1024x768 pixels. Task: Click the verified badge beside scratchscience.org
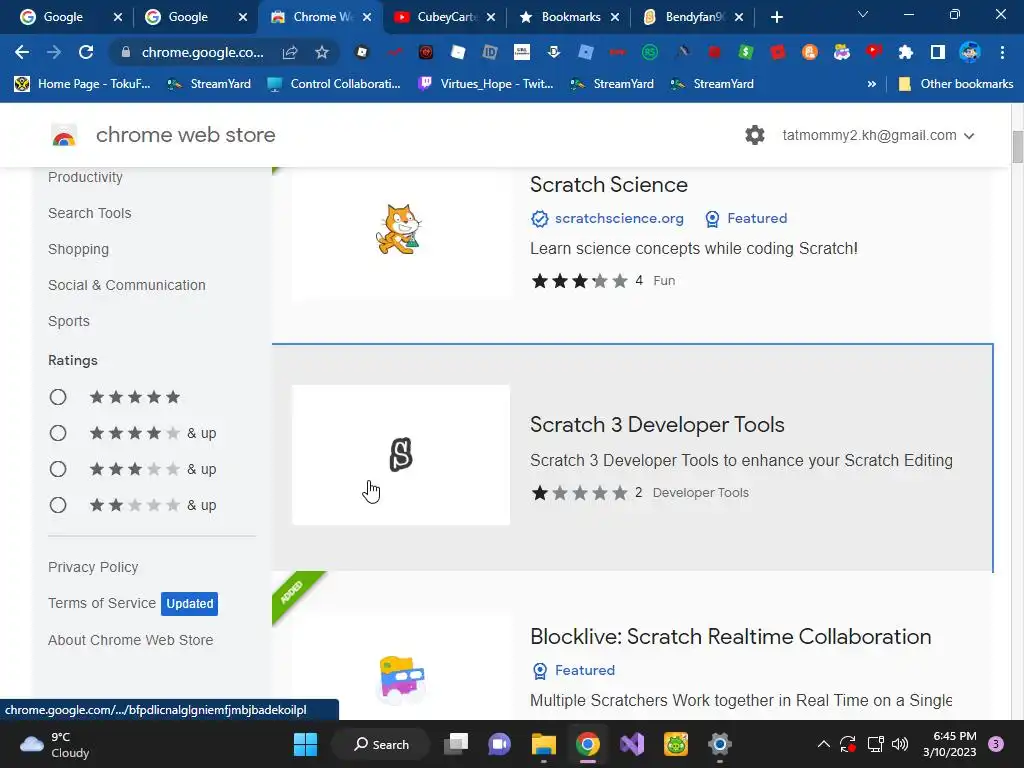[x=539, y=219]
